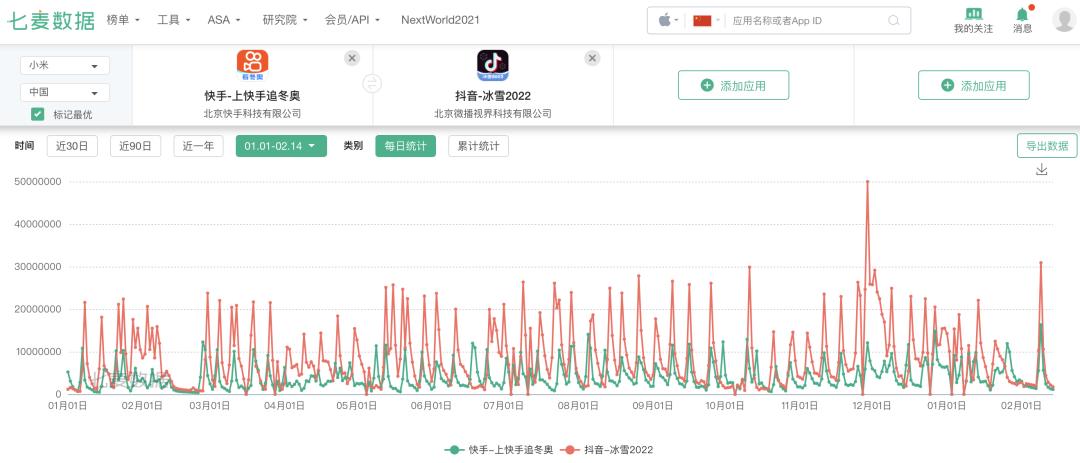Image resolution: width=1080 pixels, height=463 pixels.
Task: Click the 快手-上快手追冬奥 app title
Action: coord(252,96)
